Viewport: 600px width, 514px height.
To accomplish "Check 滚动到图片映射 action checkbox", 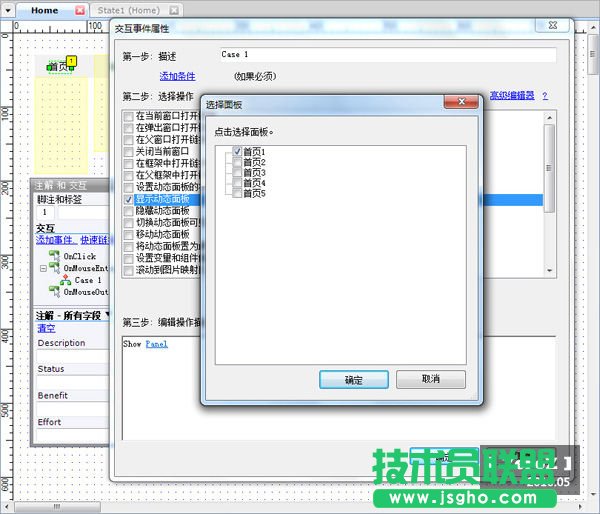I will (129, 271).
